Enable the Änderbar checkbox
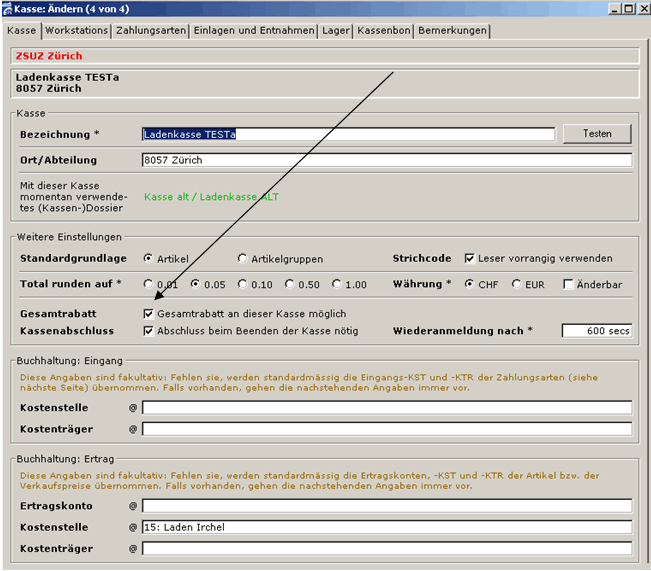The height and width of the screenshot is (571, 651). click(568, 285)
